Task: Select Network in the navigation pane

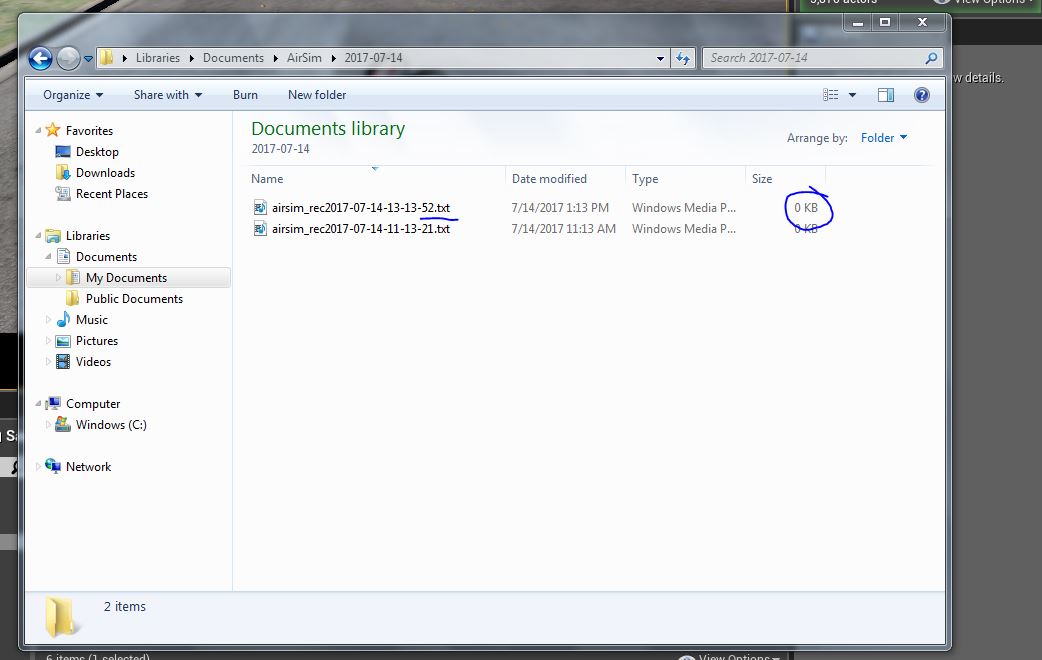Action: pos(88,467)
